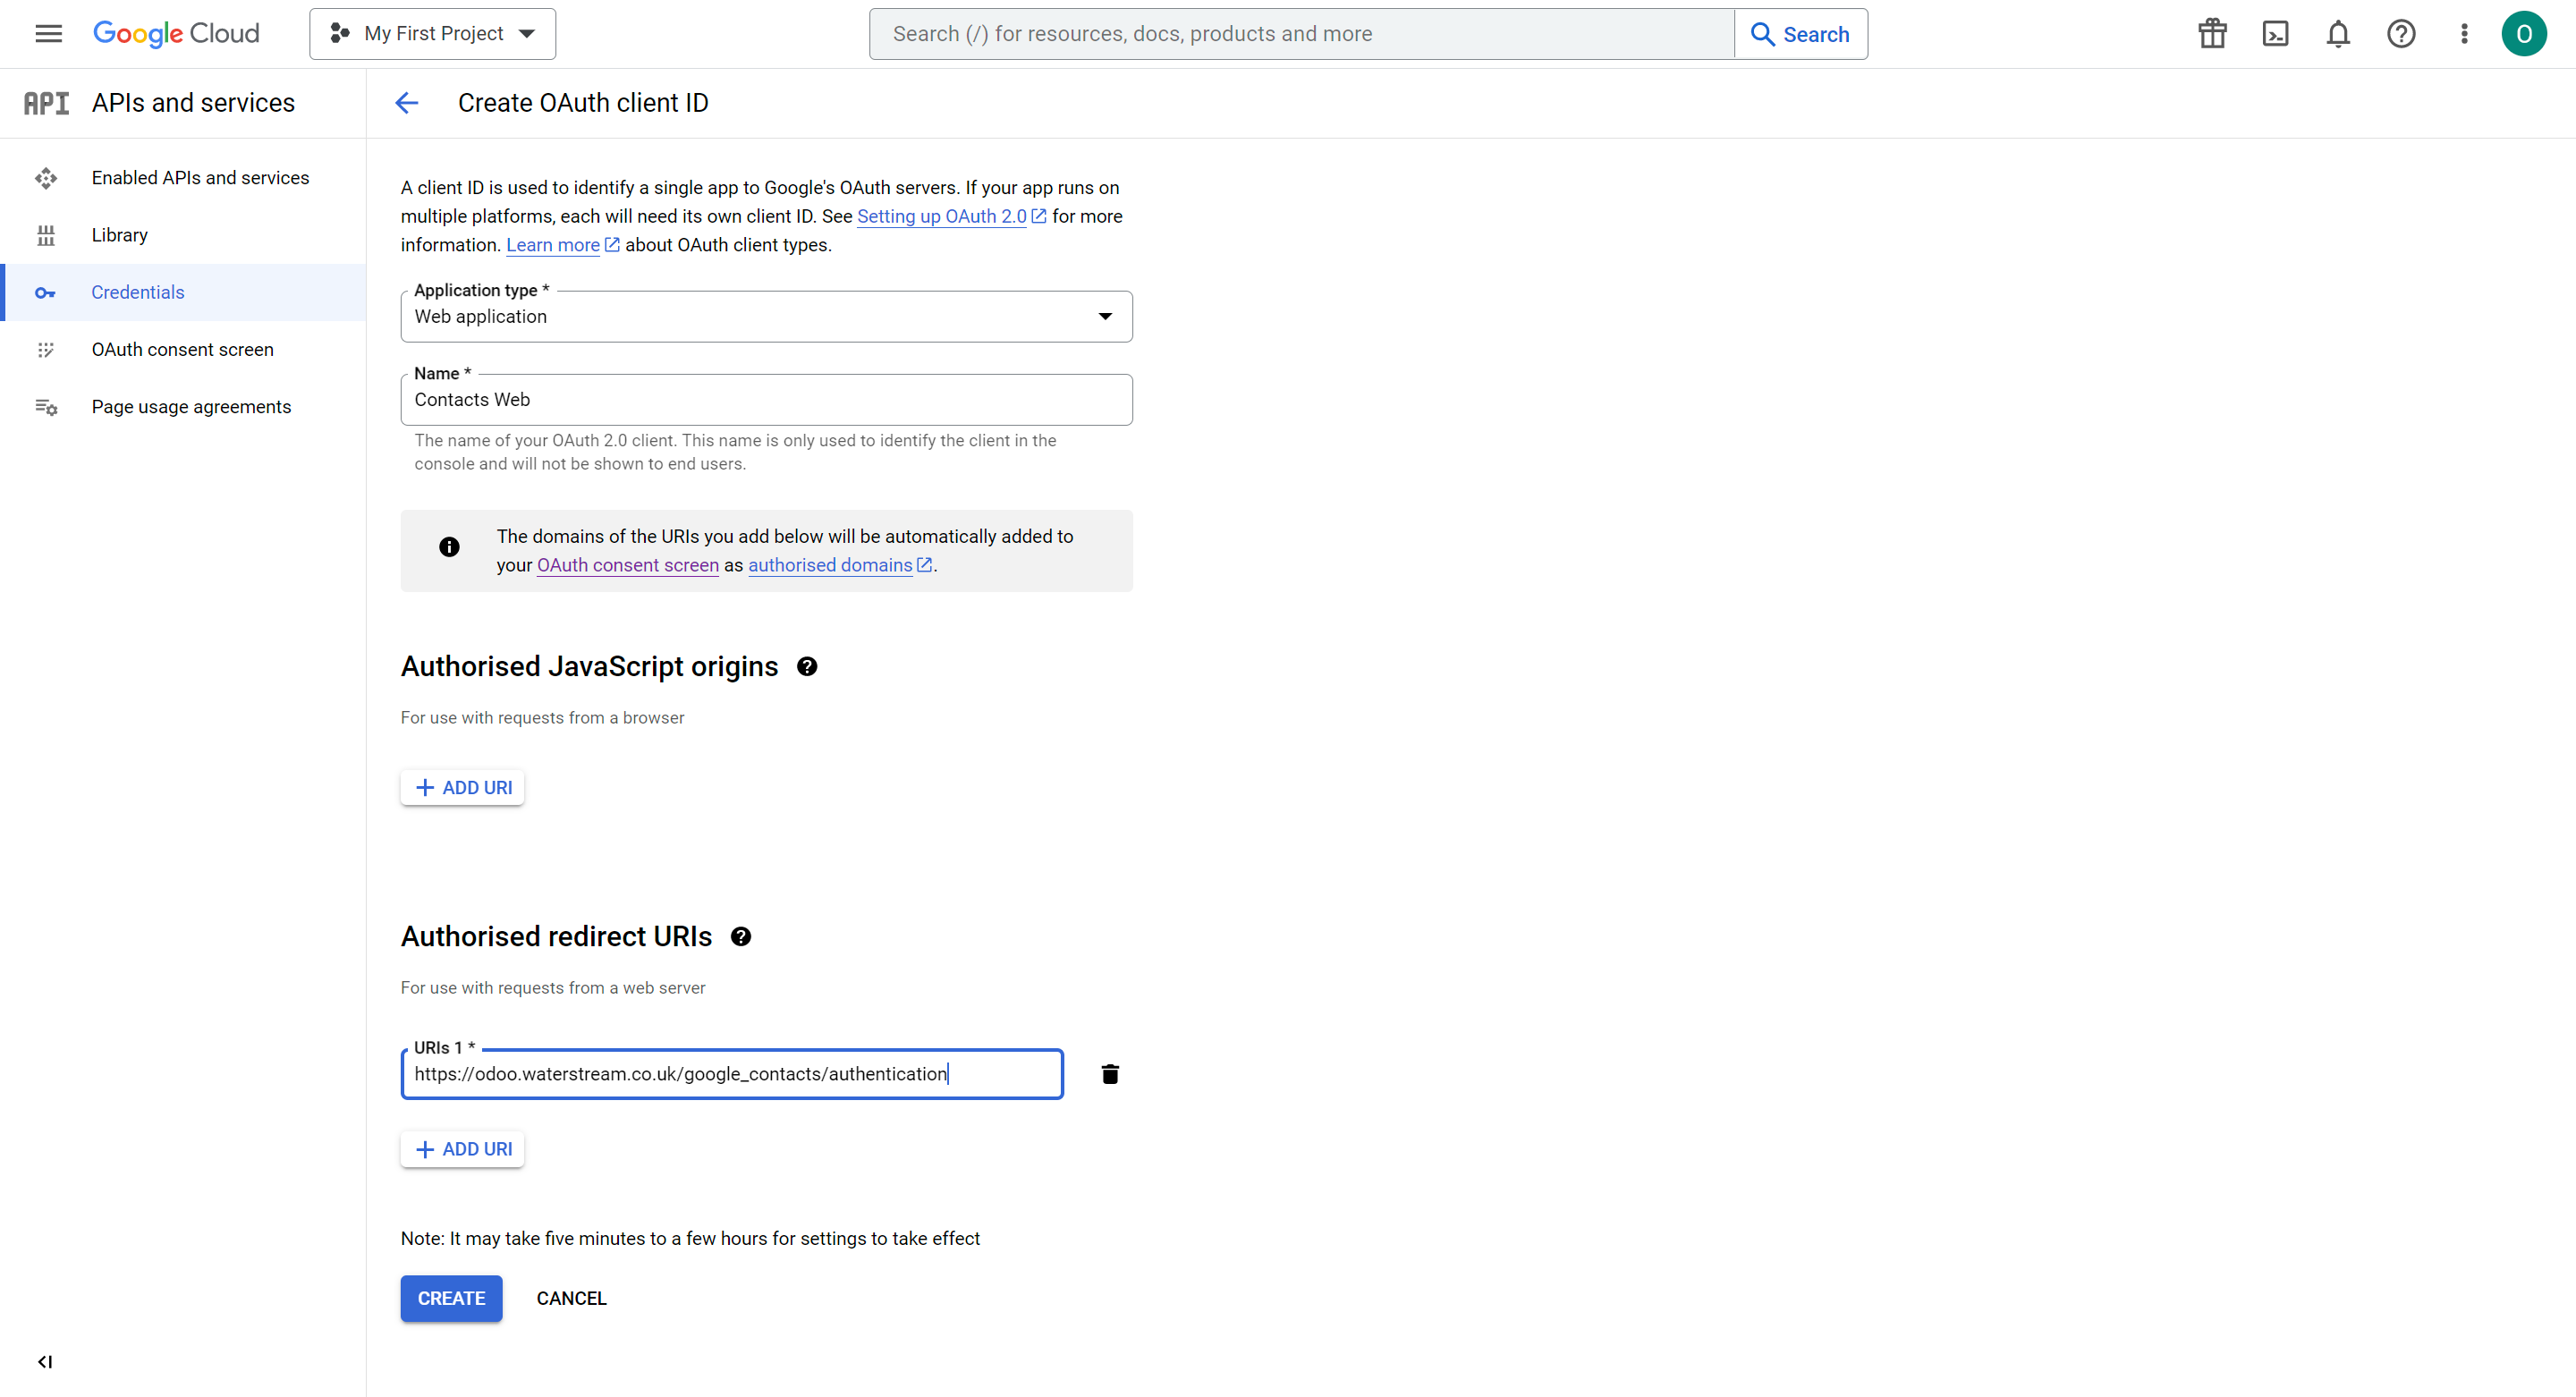
Task: Go back using the arrow icon
Action: tap(406, 103)
